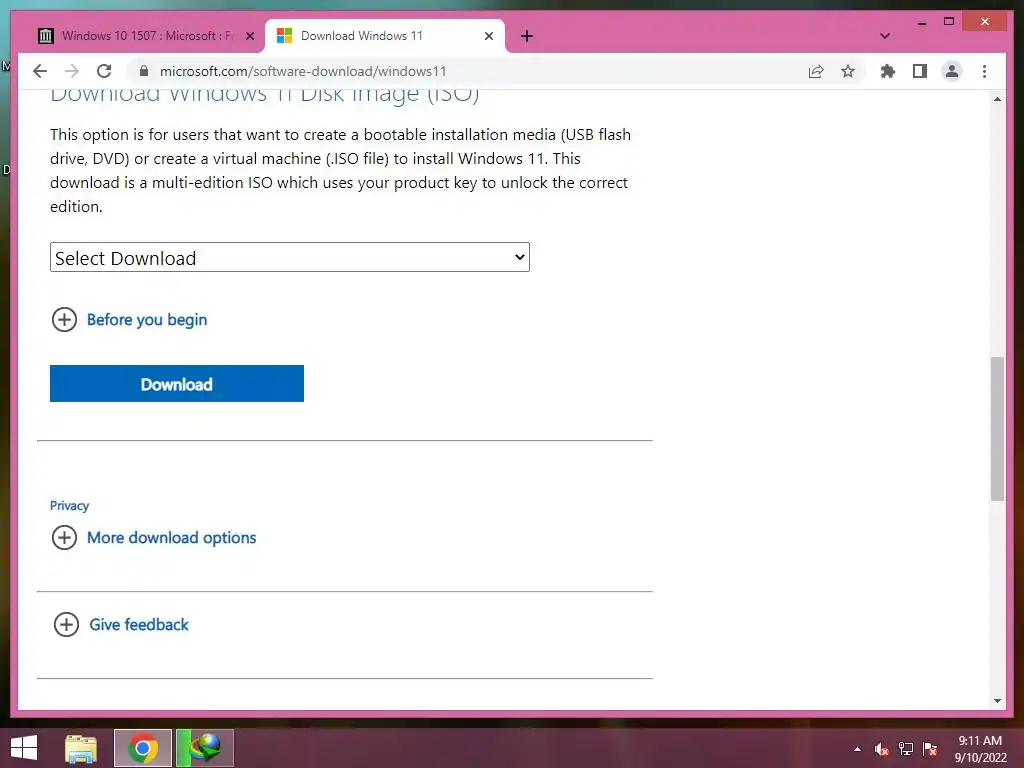Click the forward navigation arrow

click(72, 71)
